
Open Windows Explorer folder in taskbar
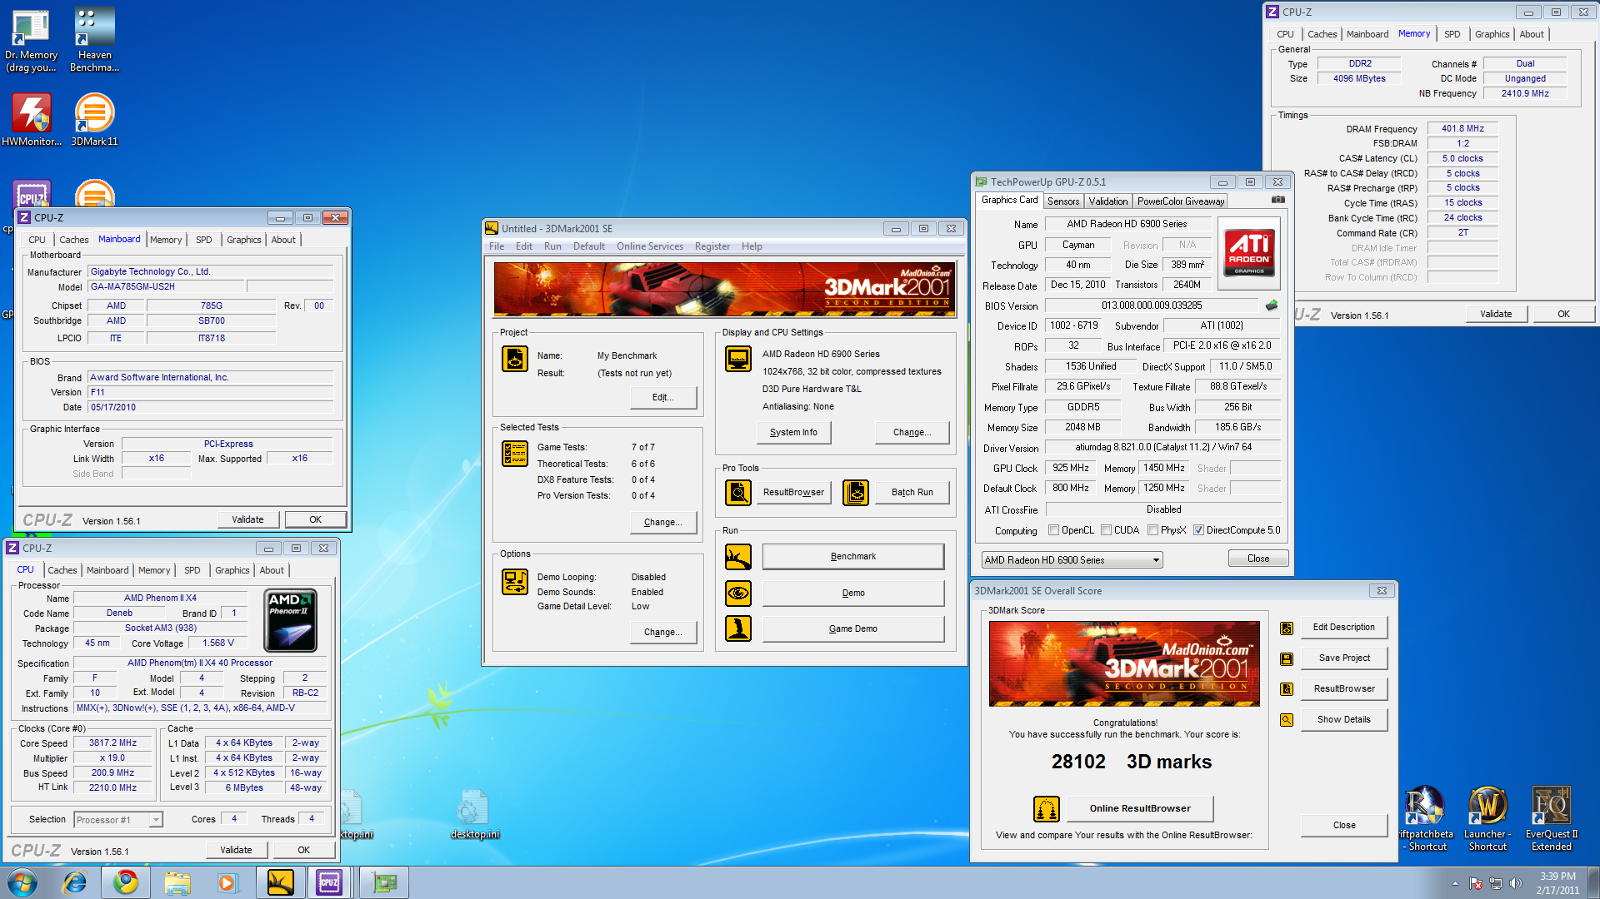pos(177,882)
